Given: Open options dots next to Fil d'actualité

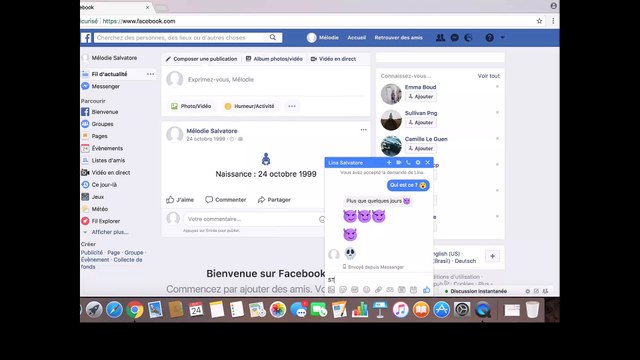Looking at the screenshot, I should 151,74.
